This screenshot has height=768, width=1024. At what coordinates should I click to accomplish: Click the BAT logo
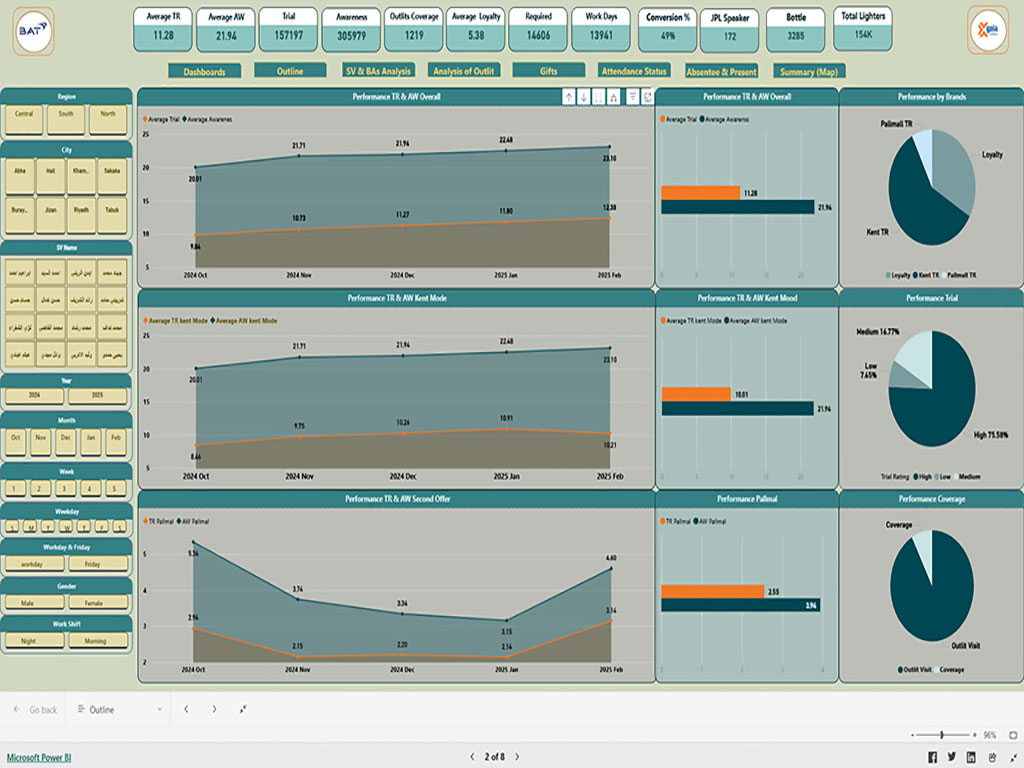click(x=33, y=31)
